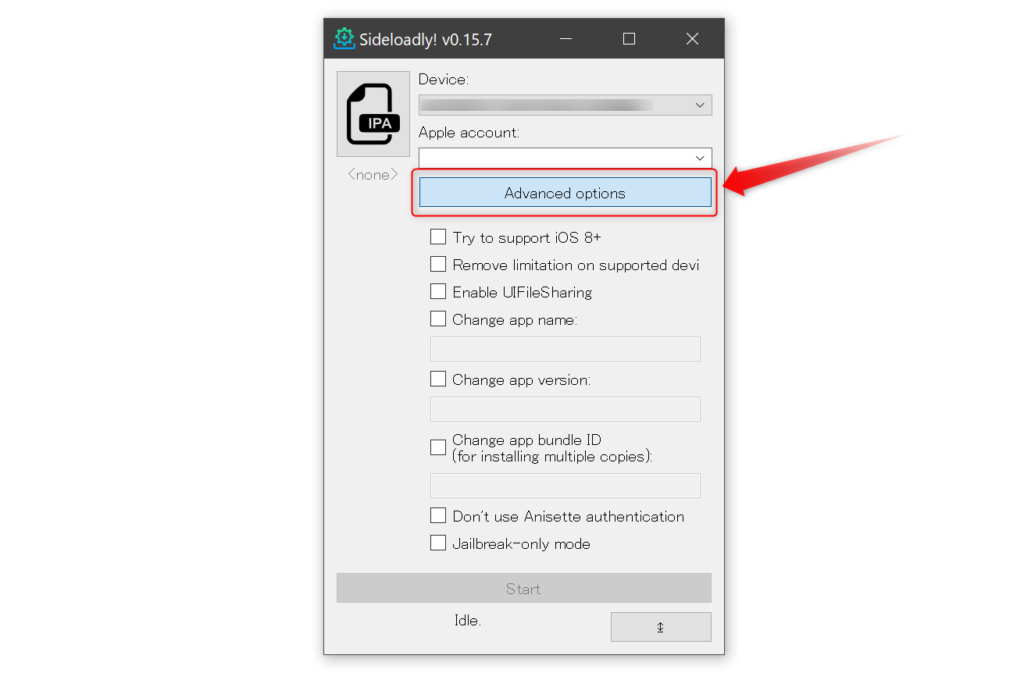Viewport: 1024px width, 673px height.
Task: Toggle Enable UIFileSharing checkbox
Action: (x=438, y=292)
